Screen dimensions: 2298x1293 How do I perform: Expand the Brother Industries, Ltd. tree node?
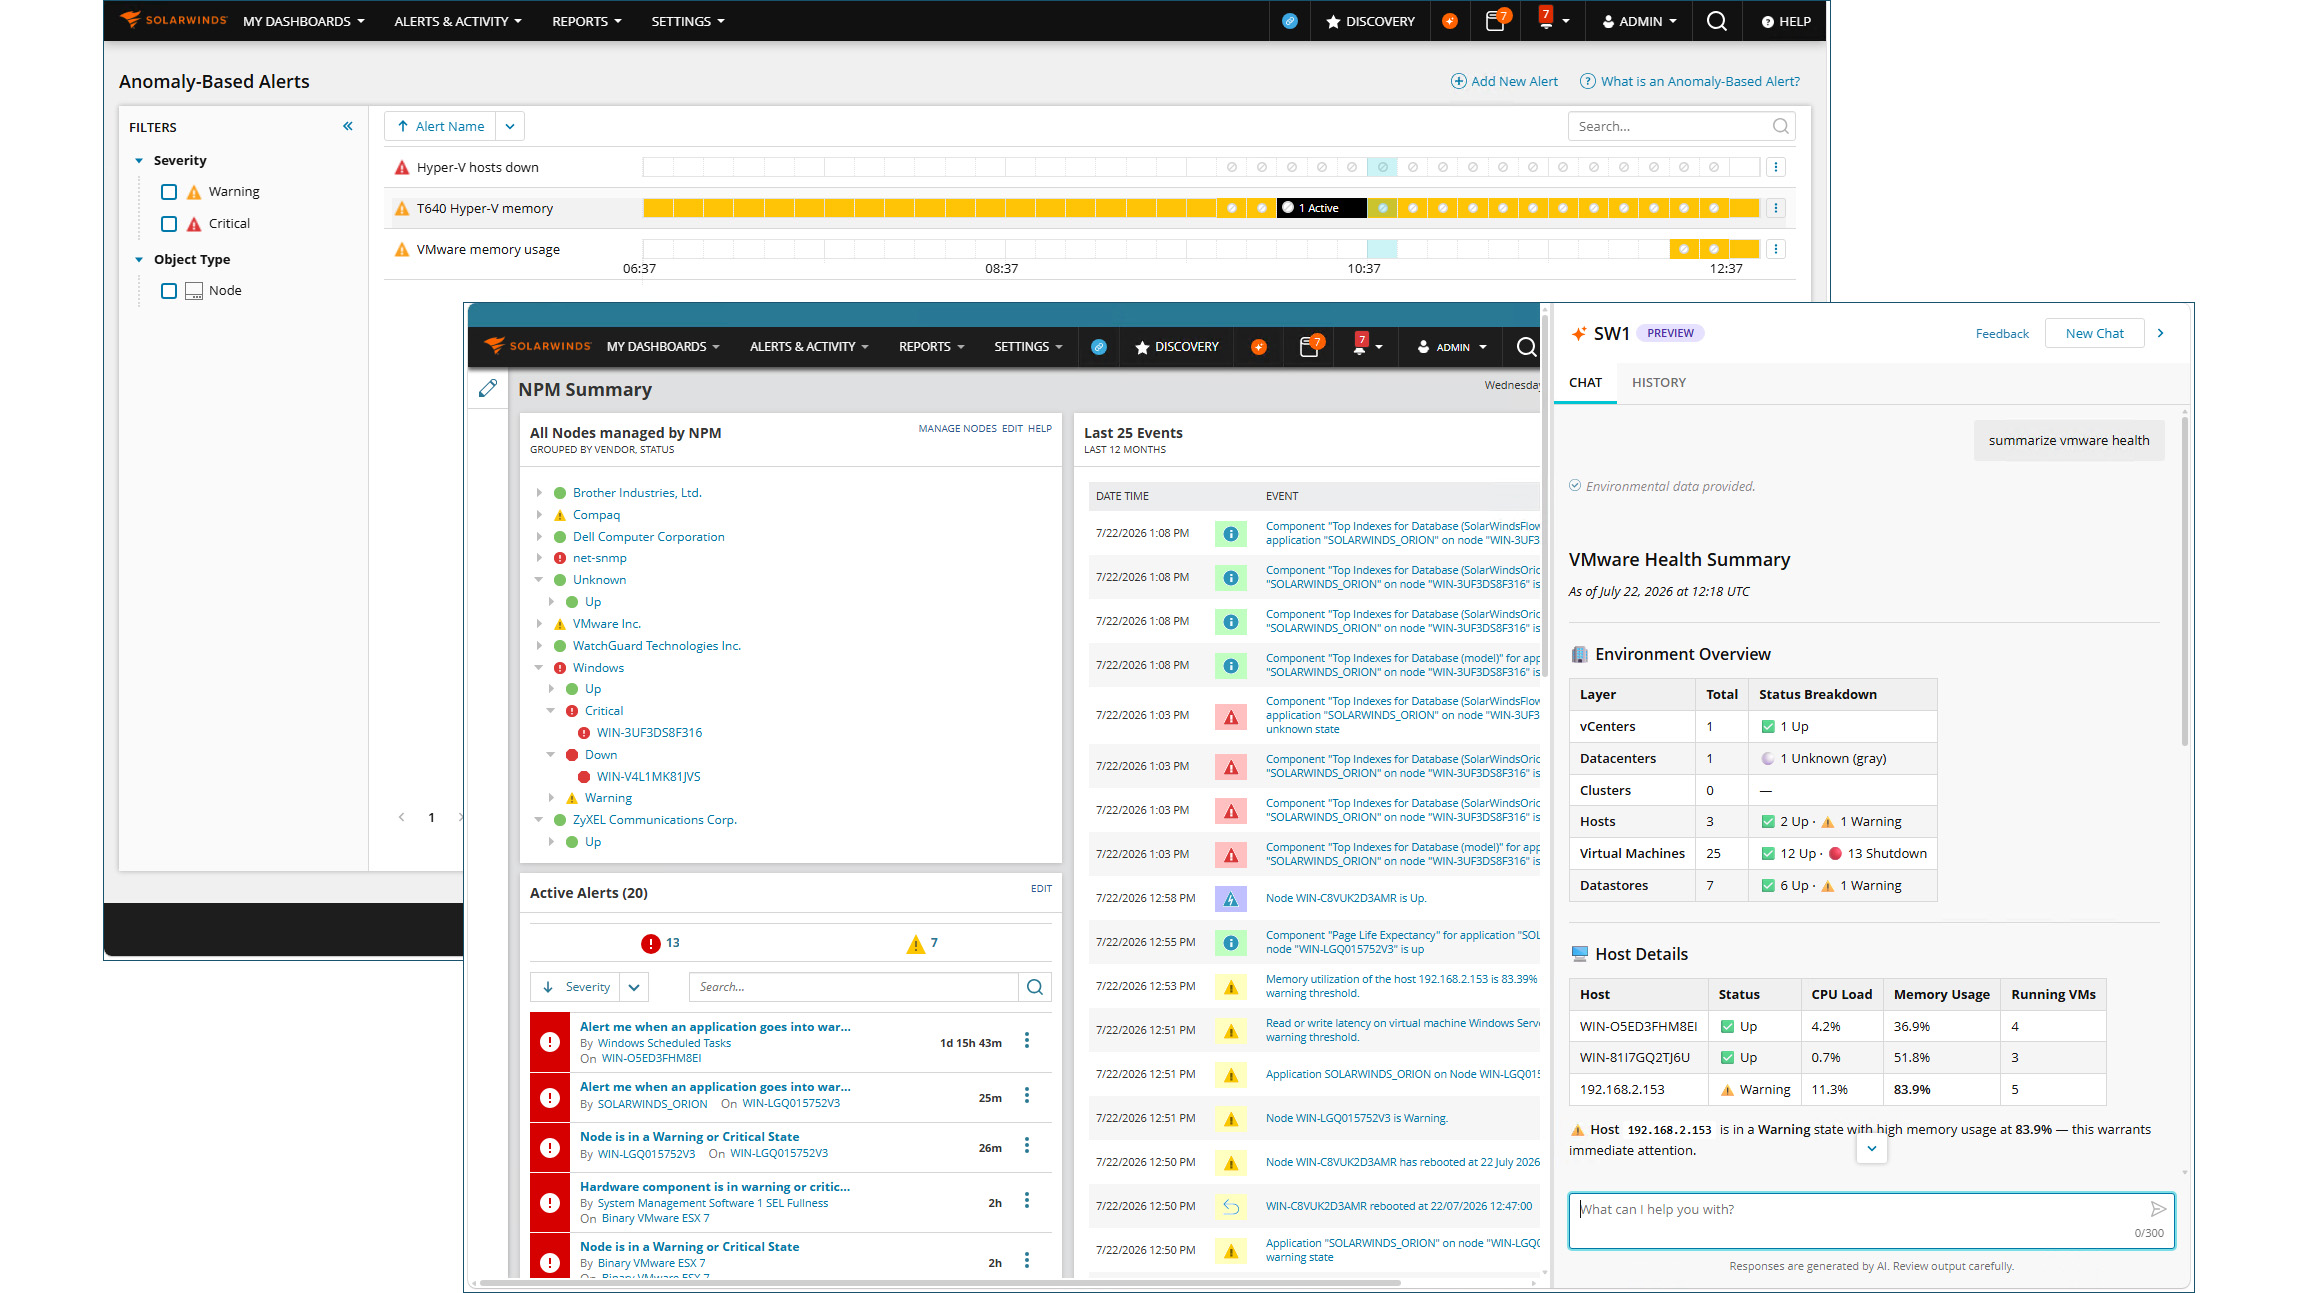(x=539, y=493)
